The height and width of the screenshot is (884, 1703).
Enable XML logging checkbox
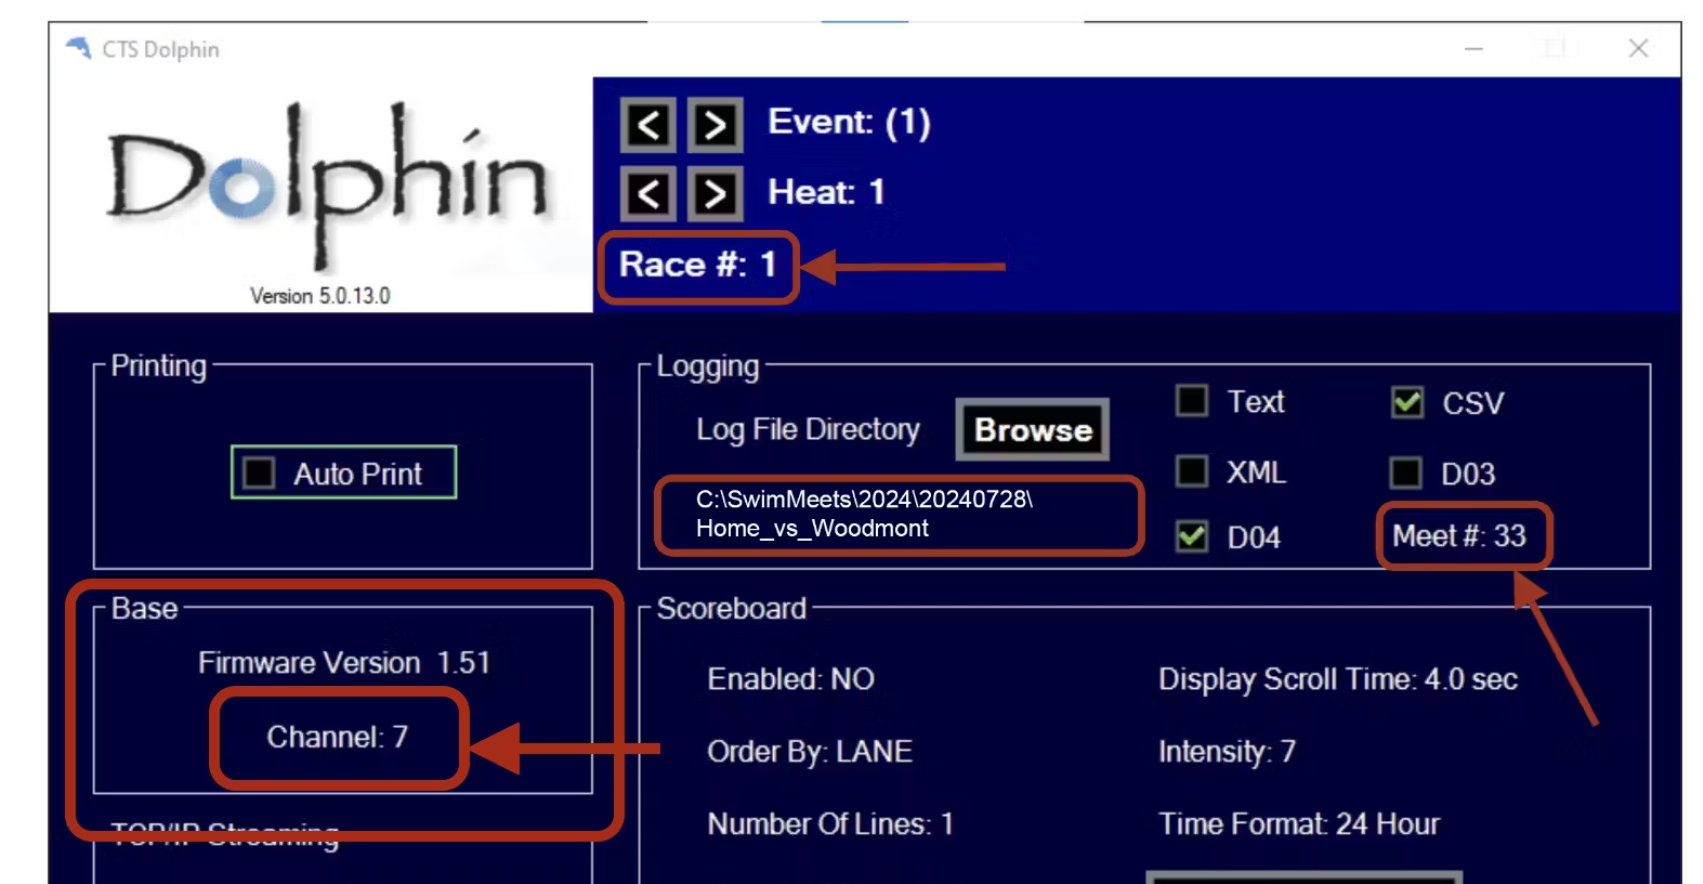click(1191, 471)
